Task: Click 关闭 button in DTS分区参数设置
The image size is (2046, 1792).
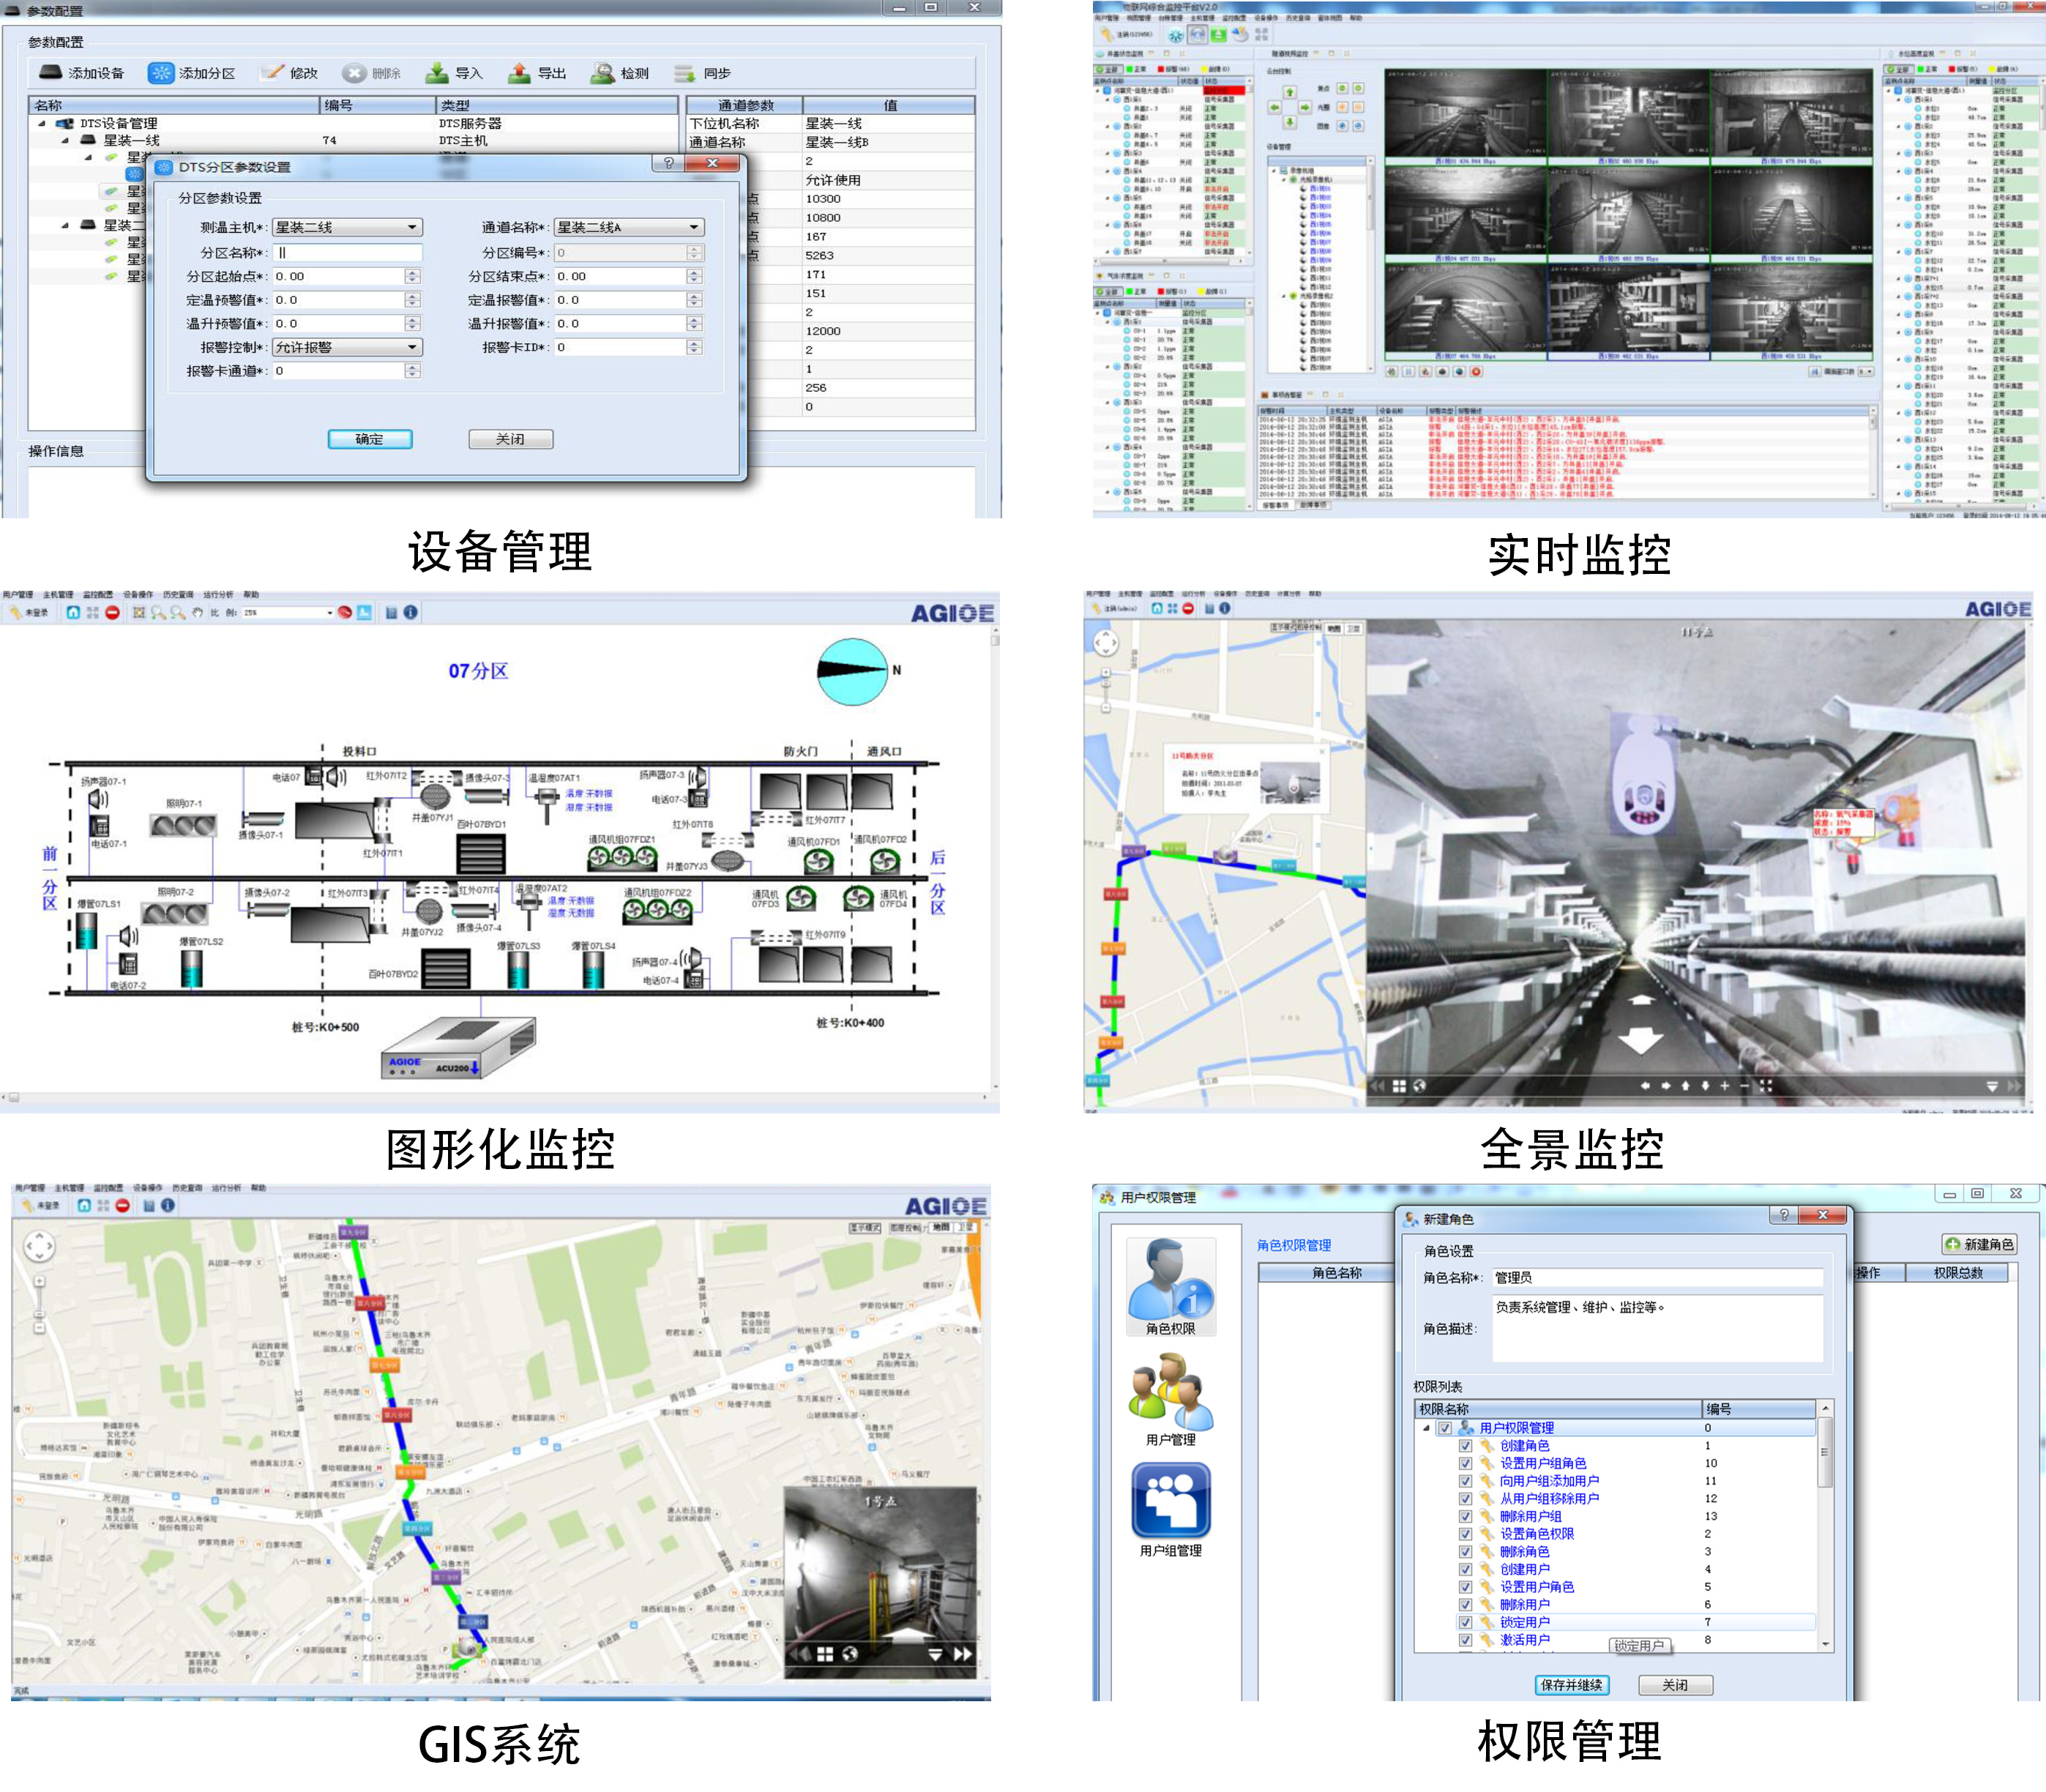Action: [x=510, y=439]
